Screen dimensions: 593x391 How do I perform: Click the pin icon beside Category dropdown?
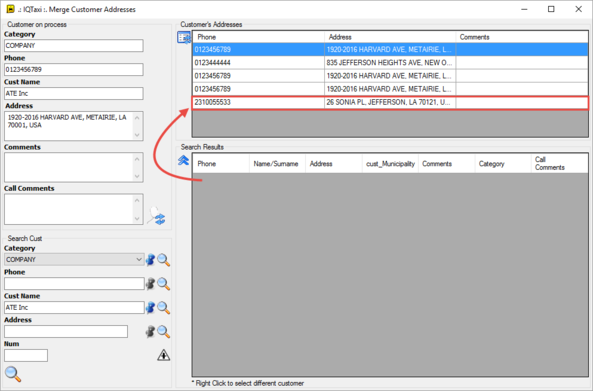(x=151, y=260)
